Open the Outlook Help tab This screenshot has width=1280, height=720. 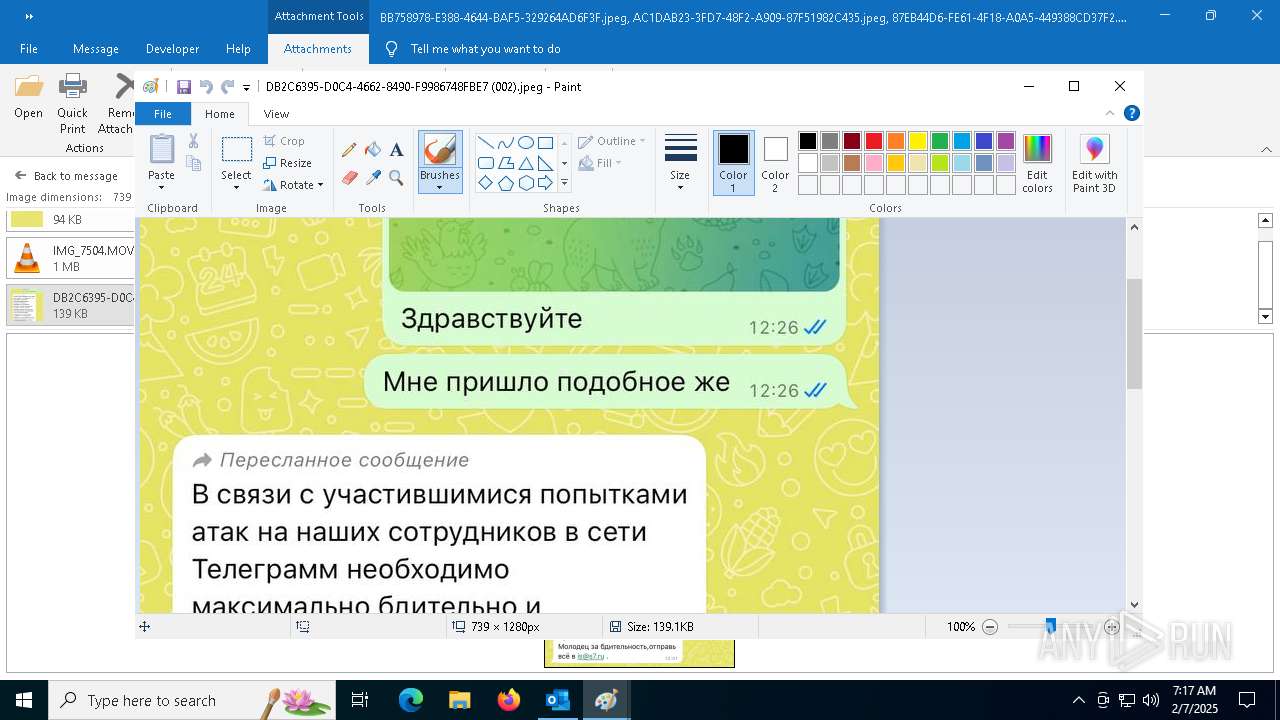[238, 49]
